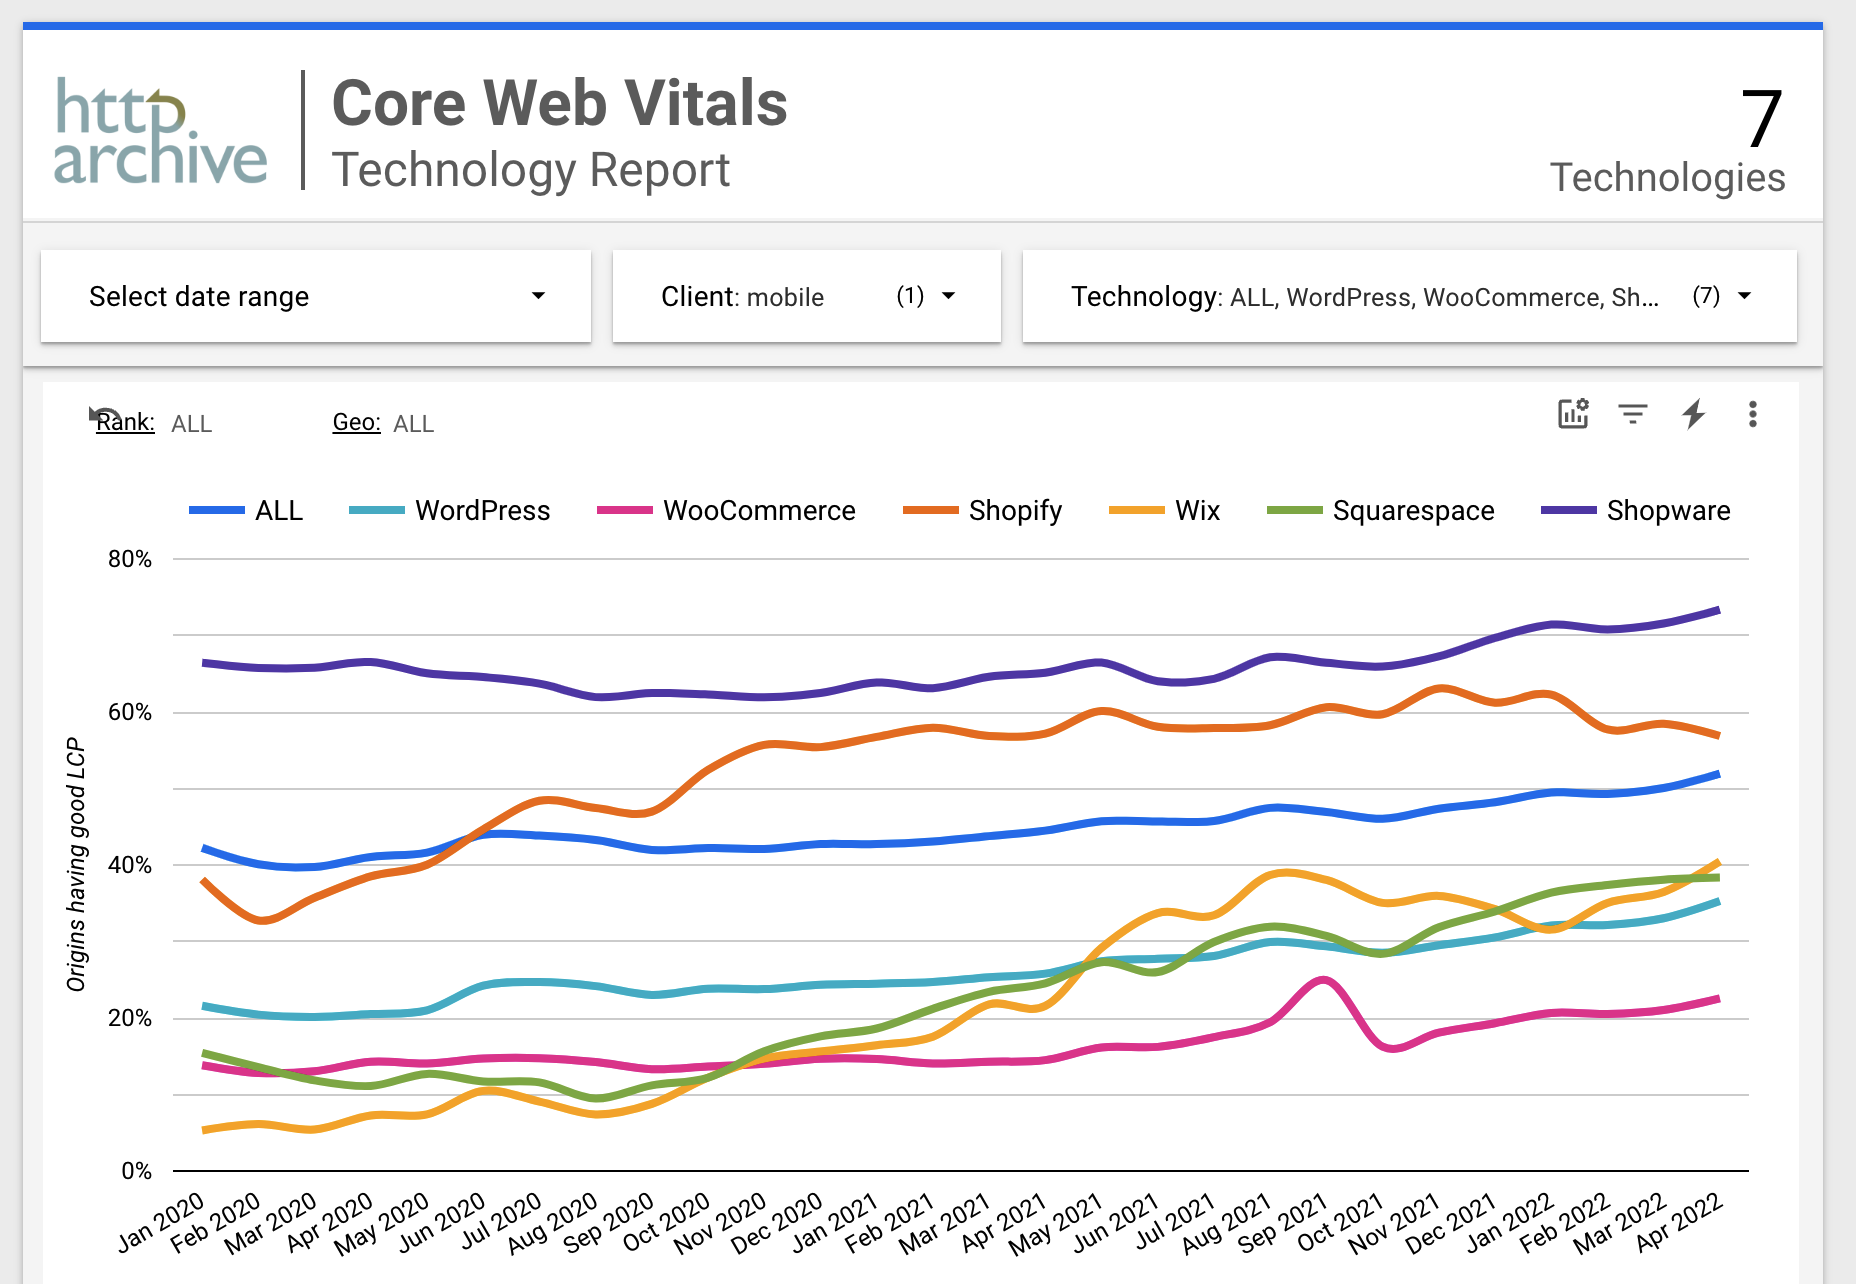Open the three-dot more options menu
1856x1284 pixels.
point(1753,414)
